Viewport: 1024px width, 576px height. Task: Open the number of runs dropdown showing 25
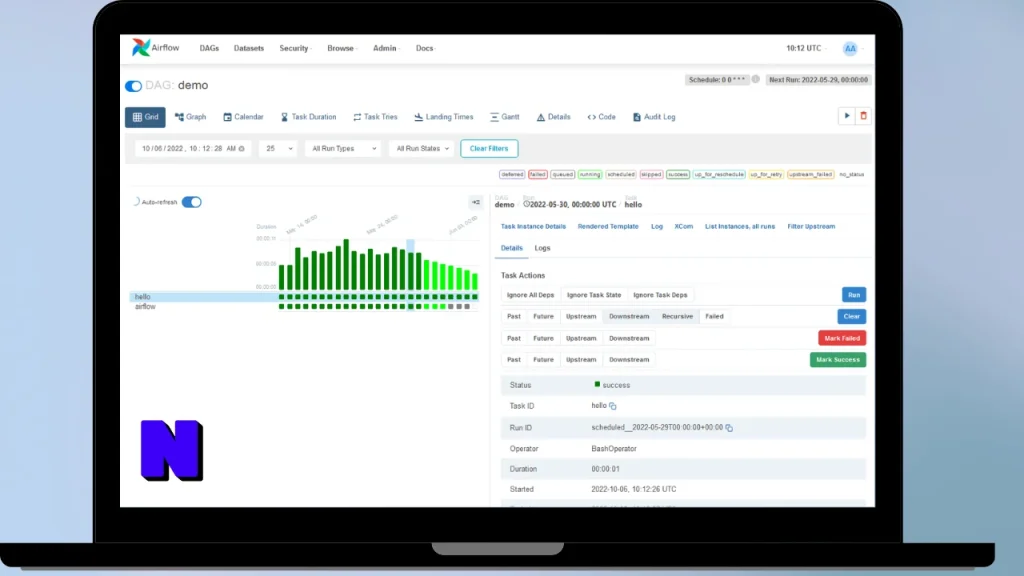pos(279,148)
